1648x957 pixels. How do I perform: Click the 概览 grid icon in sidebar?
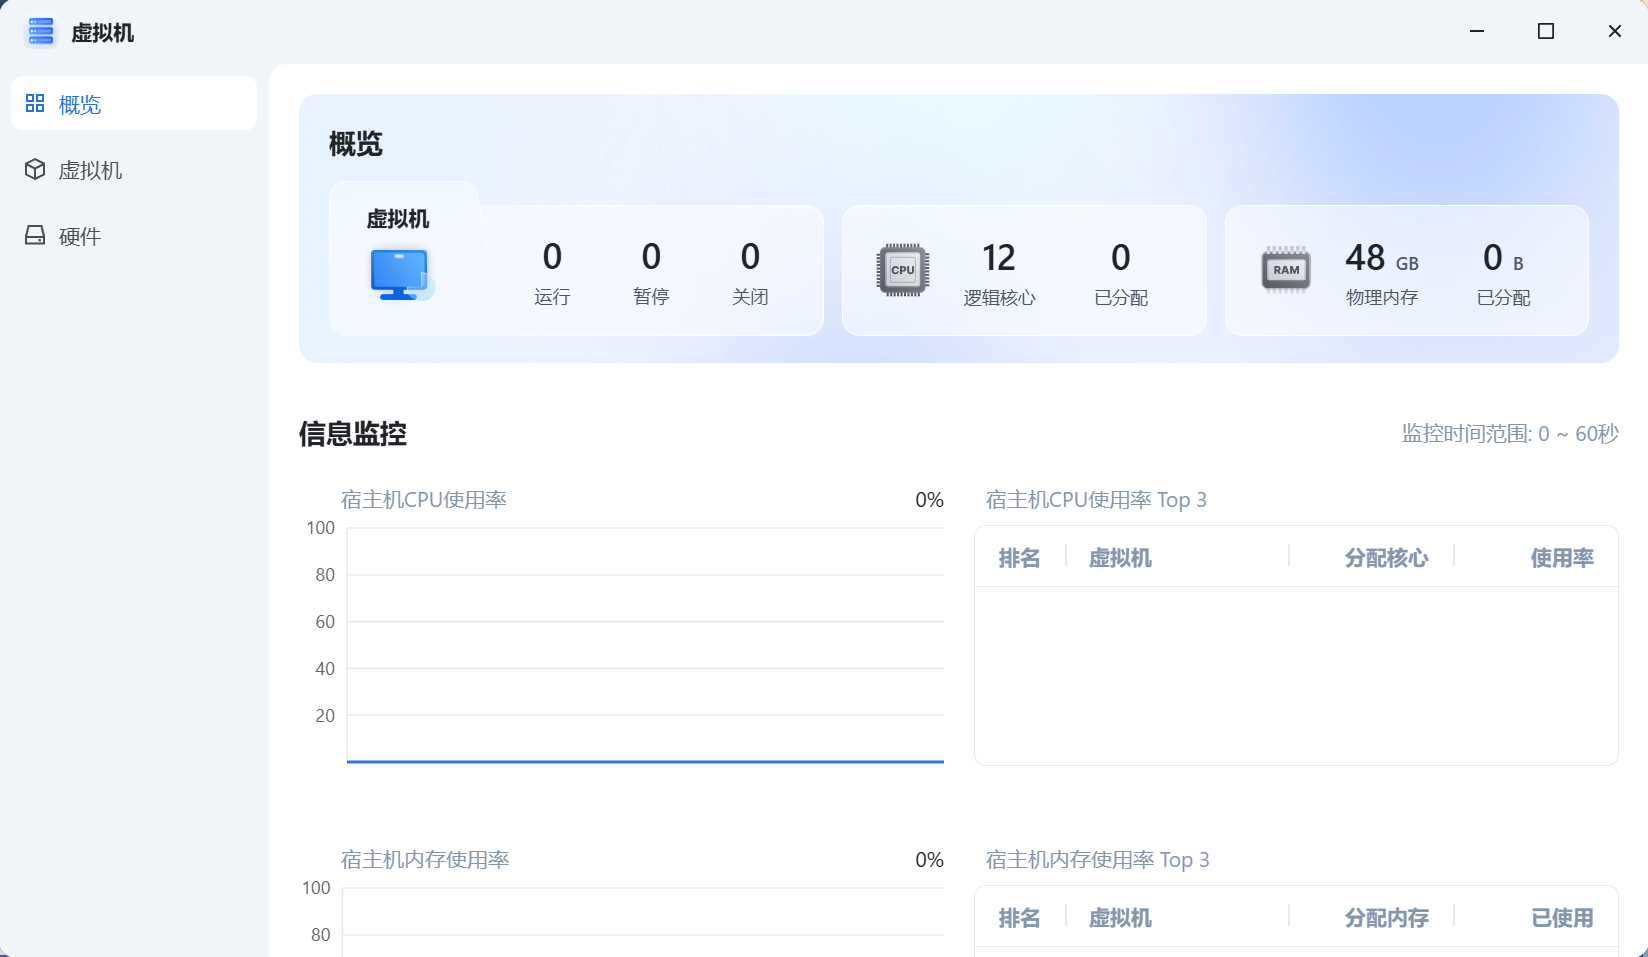point(35,104)
